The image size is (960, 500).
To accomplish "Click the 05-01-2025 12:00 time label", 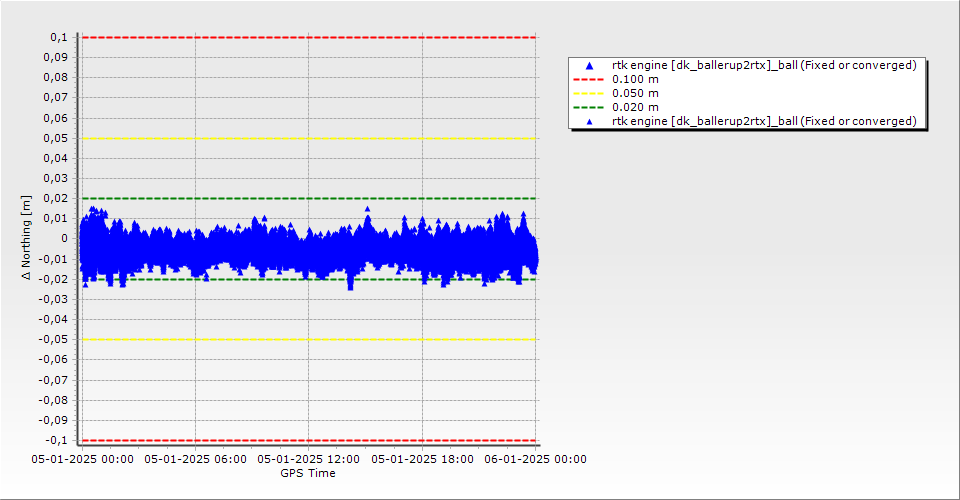I will pos(309,459).
